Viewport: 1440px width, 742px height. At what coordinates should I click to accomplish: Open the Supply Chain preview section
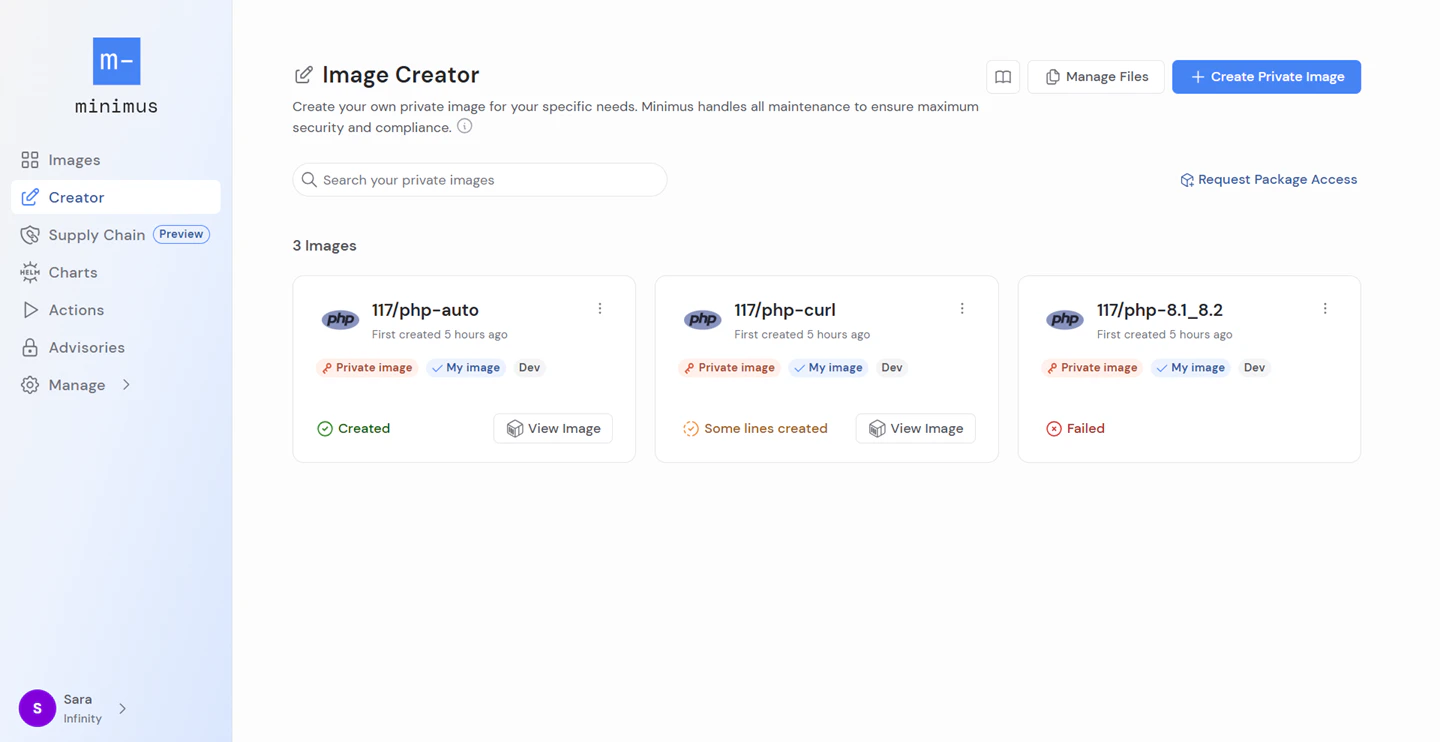point(96,234)
